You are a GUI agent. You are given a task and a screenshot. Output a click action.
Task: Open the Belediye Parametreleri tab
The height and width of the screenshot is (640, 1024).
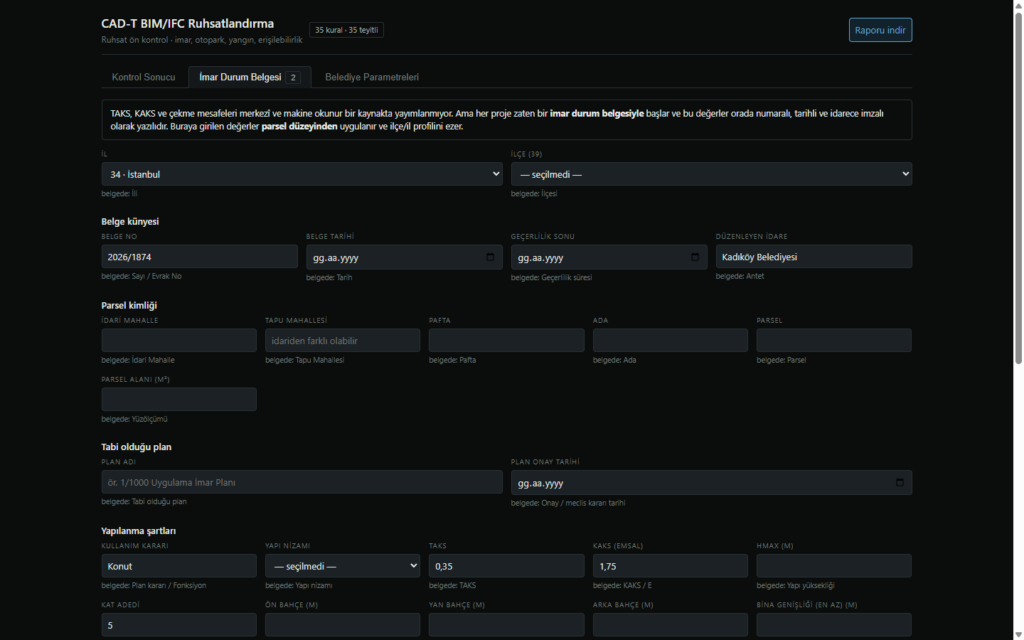[x=372, y=77]
